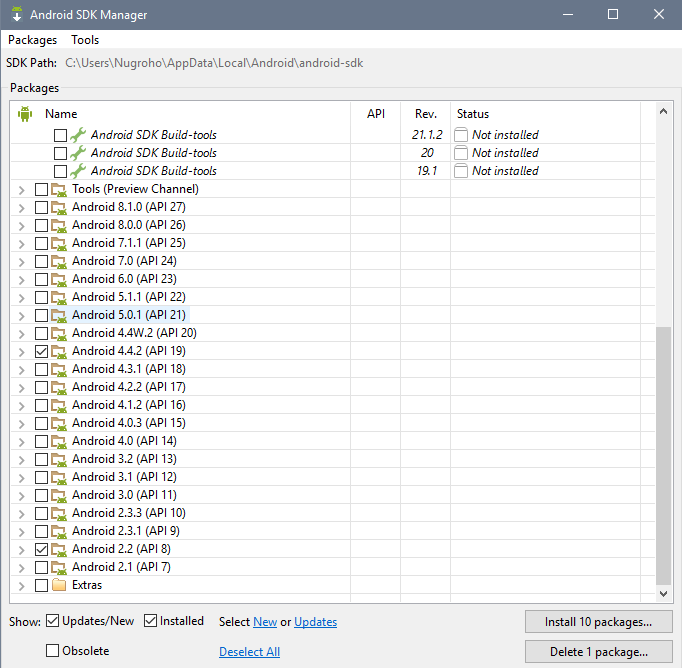Image resolution: width=682 pixels, height=668 pixels.
Task: Check the Build-tools 19.1 checkbox
Action: click(60, 171)
